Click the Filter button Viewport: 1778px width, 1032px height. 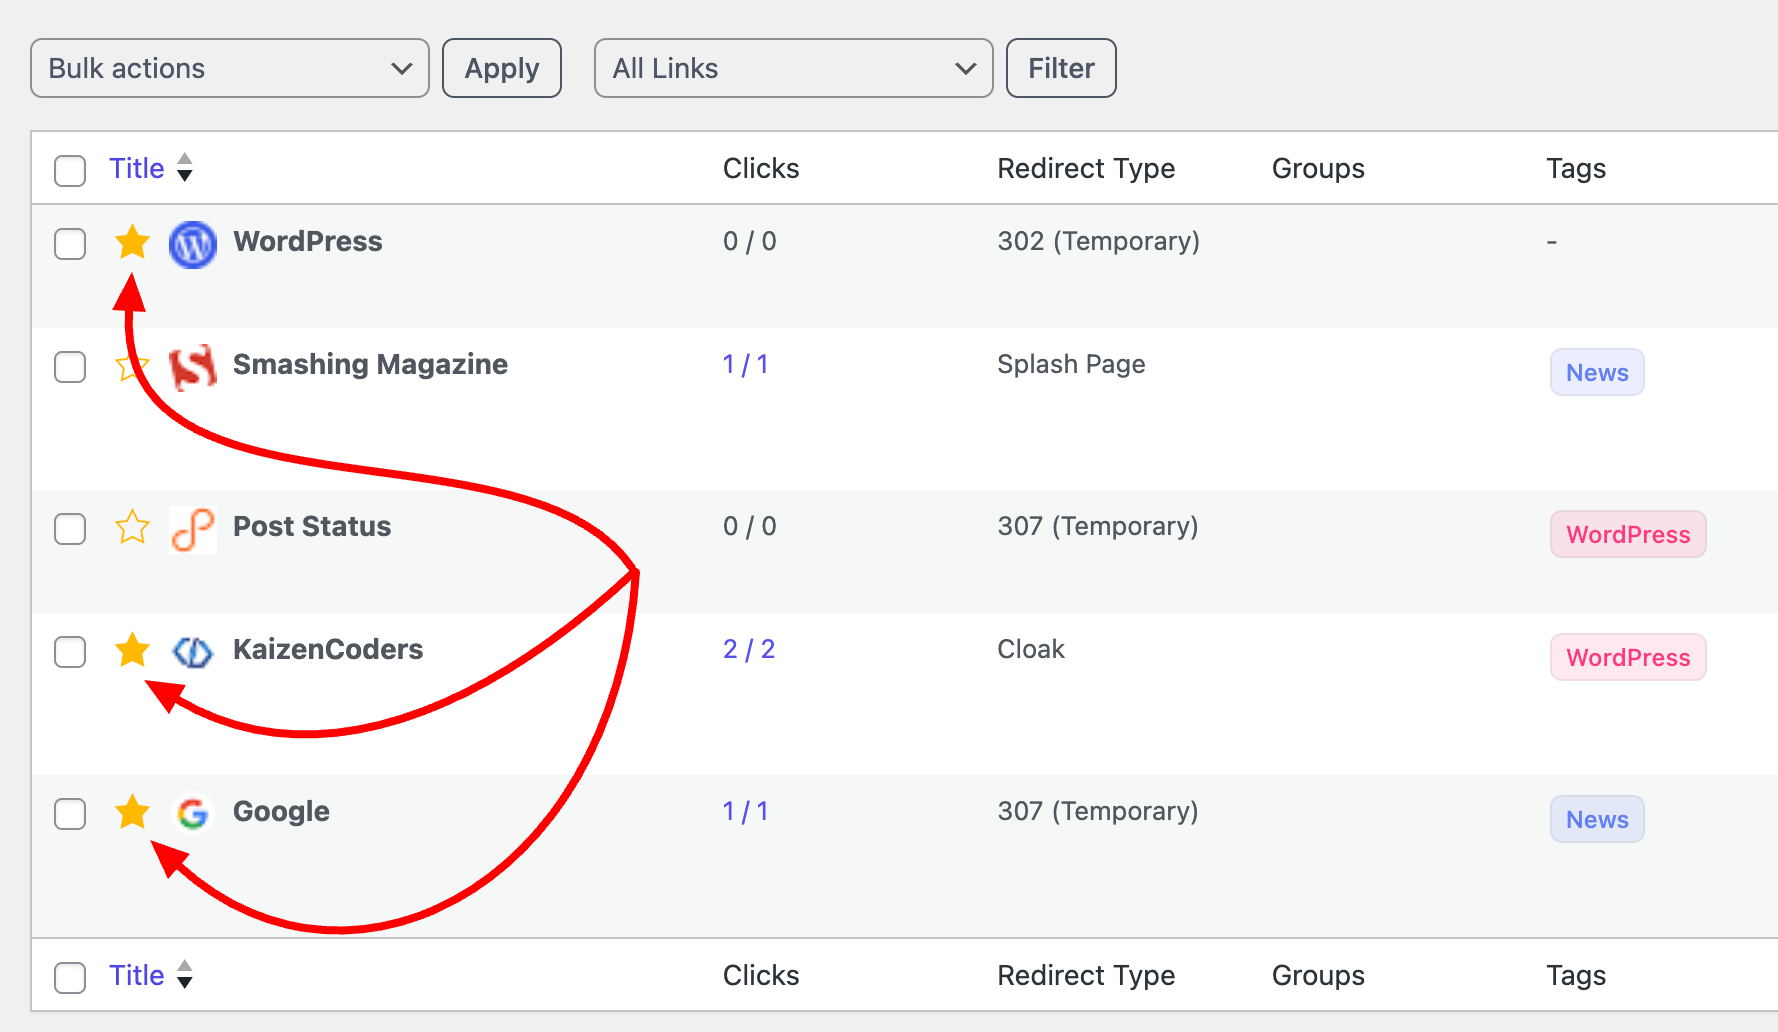(1060, 68)
